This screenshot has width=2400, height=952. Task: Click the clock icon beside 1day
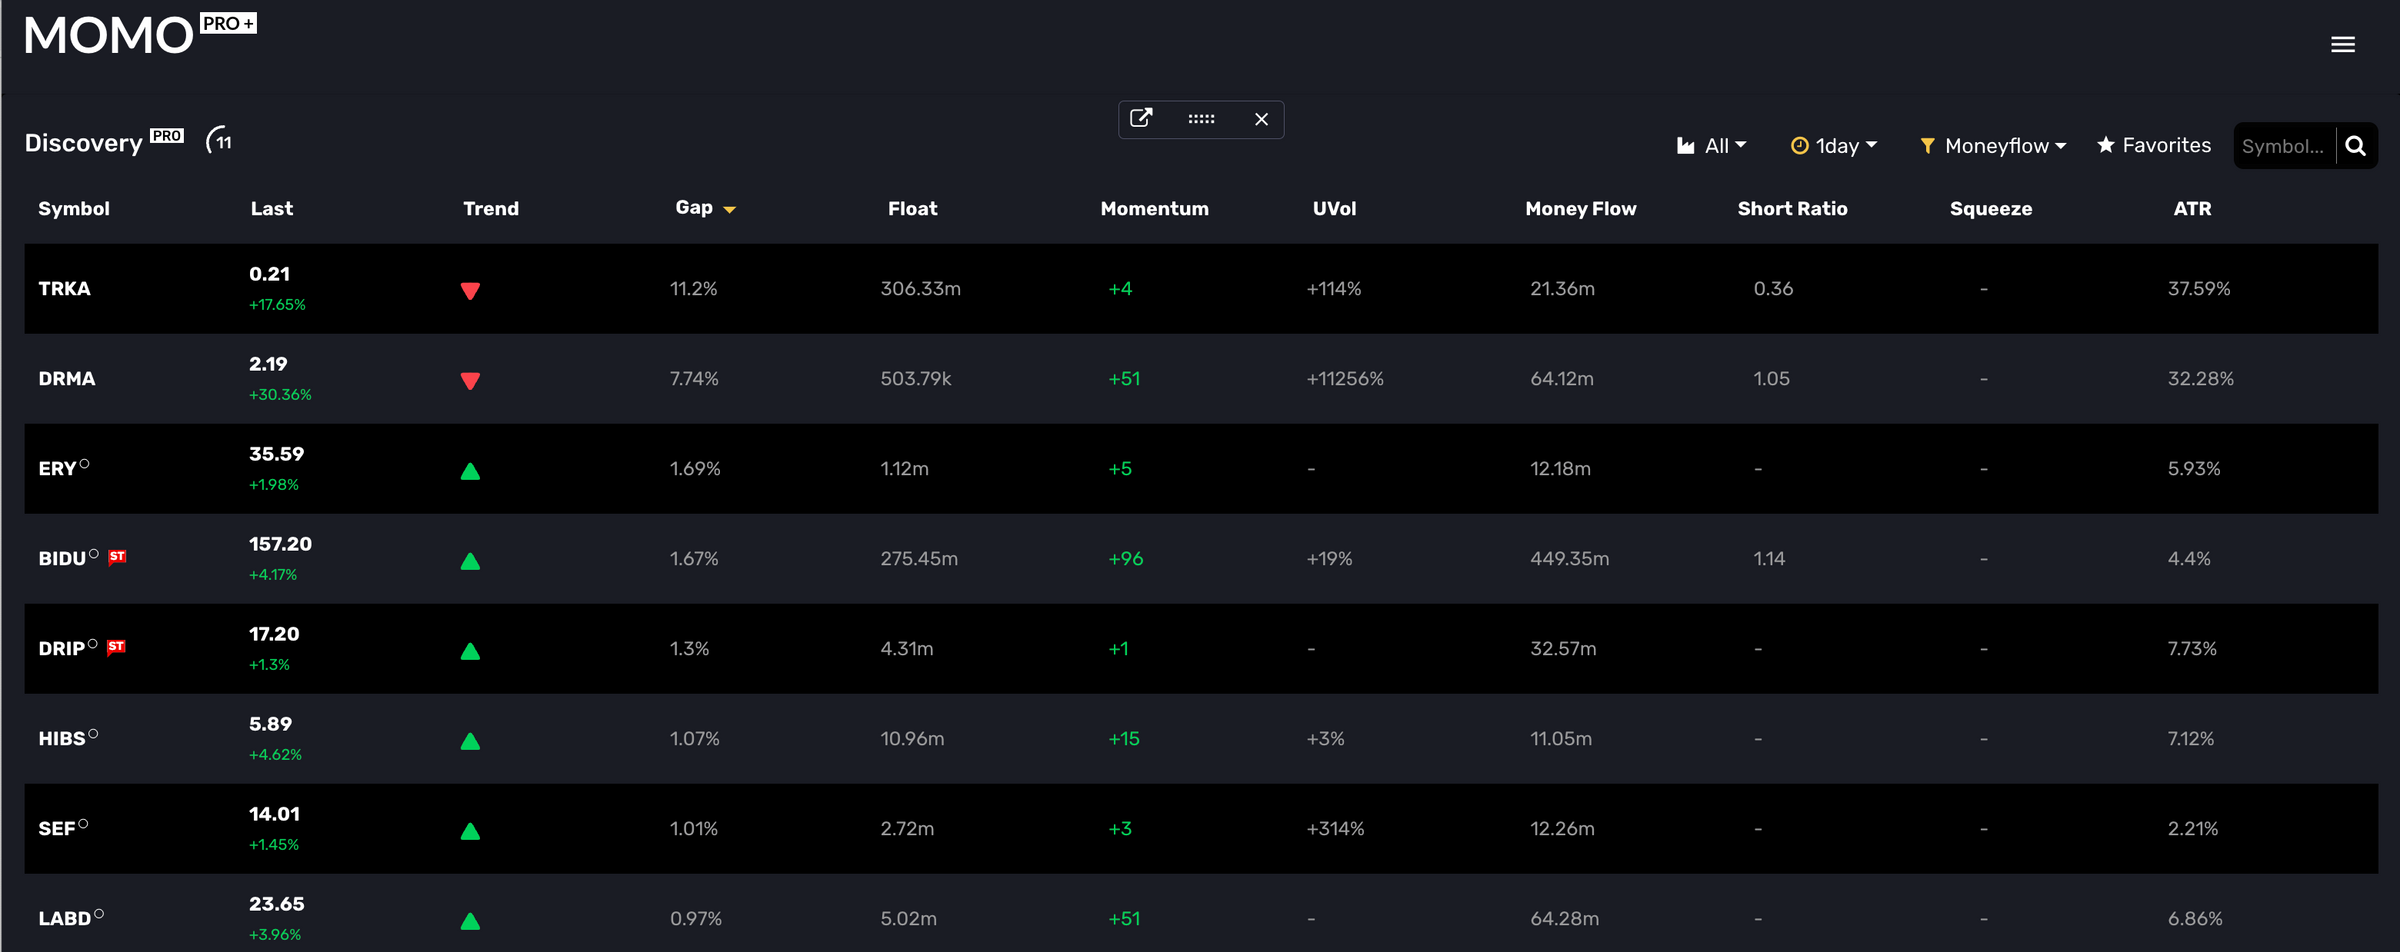point(1799,145)
